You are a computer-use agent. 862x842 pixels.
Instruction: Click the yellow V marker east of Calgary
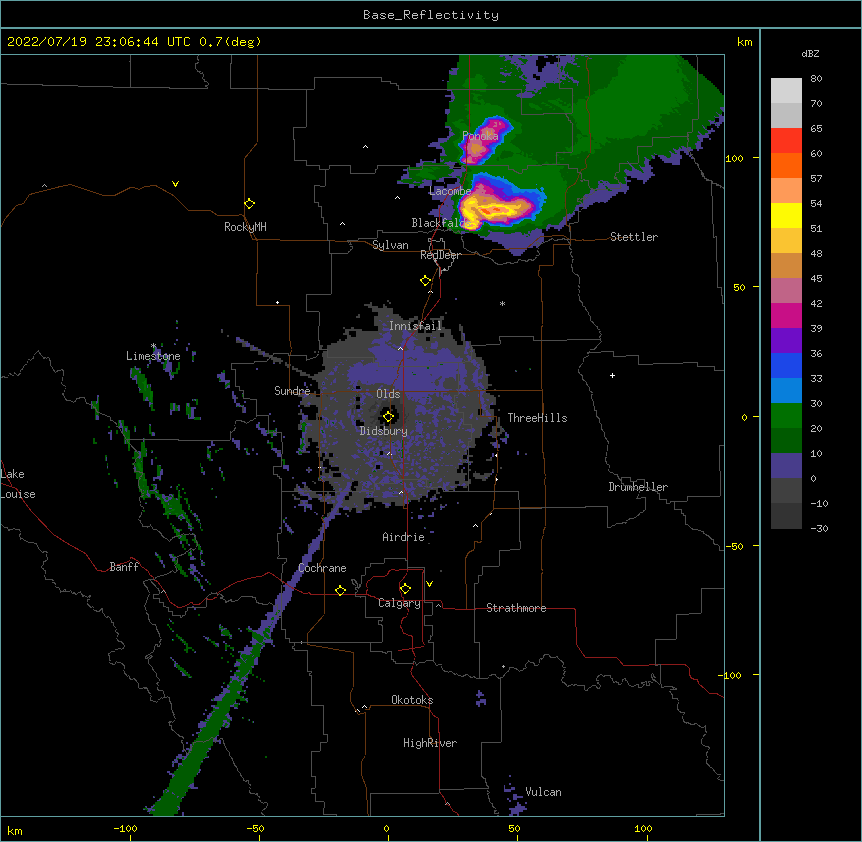click(429, 584)
